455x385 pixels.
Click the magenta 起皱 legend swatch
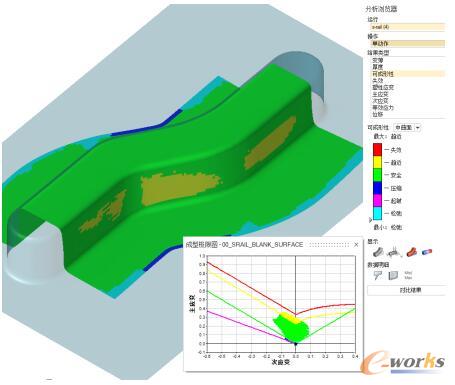pyautogui.click(x=377, y=200)
